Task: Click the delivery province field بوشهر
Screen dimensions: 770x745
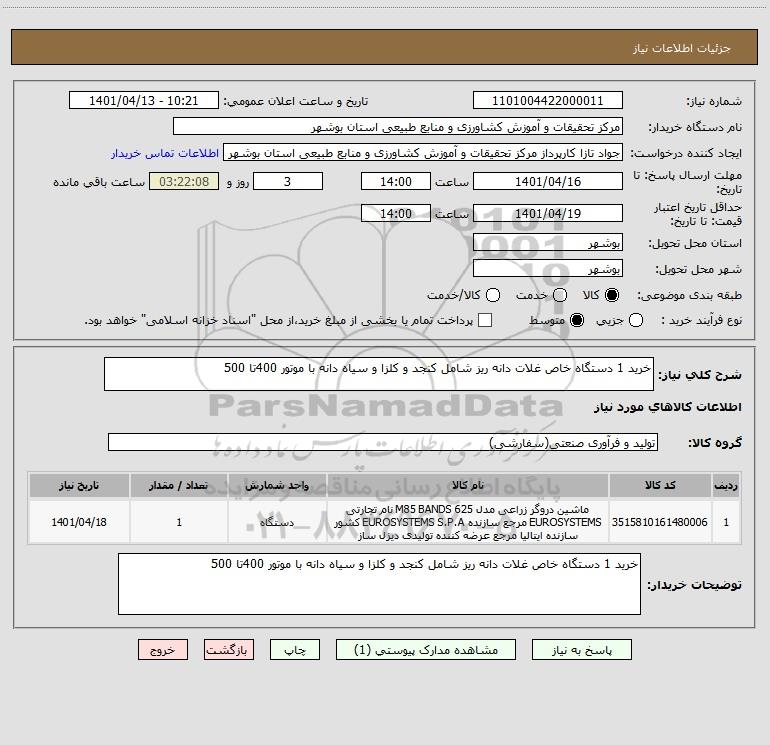Action: point(548,242)
